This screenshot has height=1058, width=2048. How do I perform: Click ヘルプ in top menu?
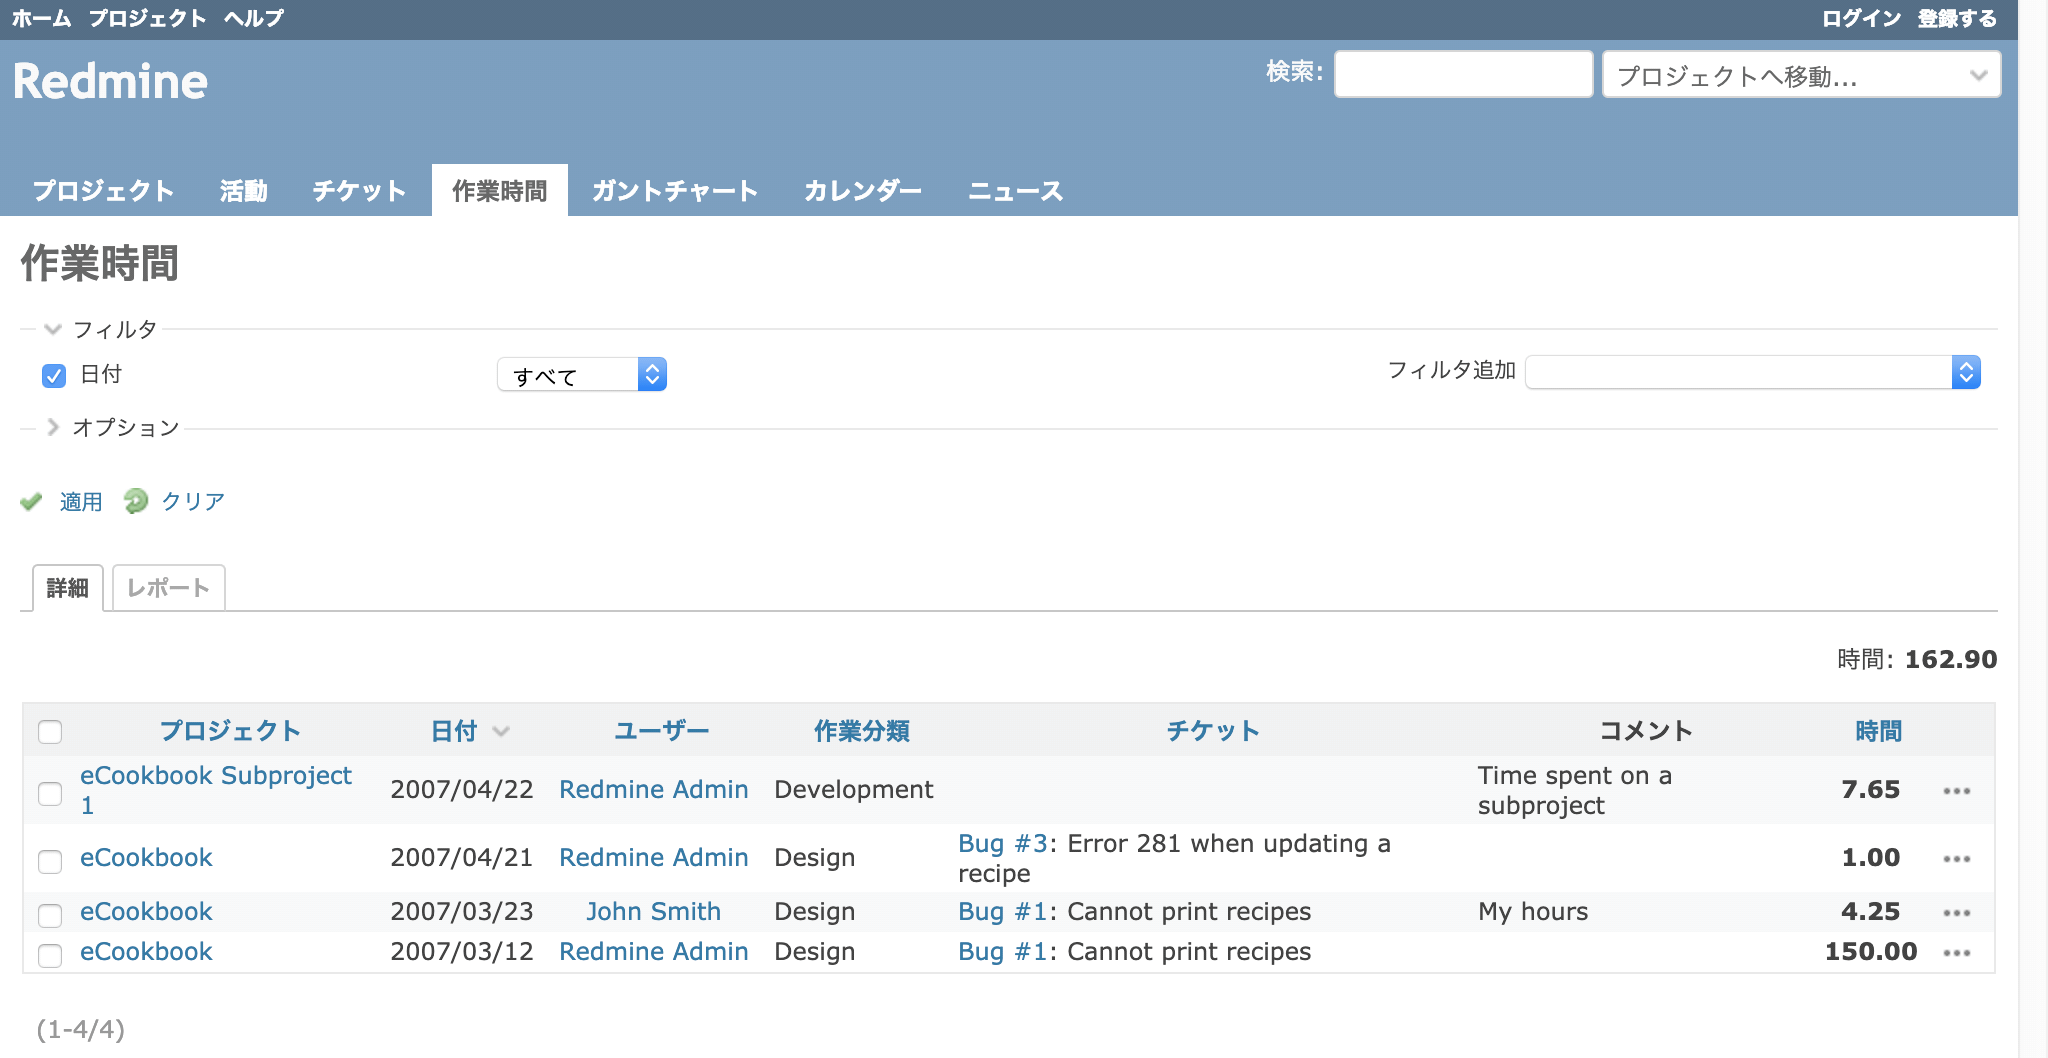[x=254, y=18]
